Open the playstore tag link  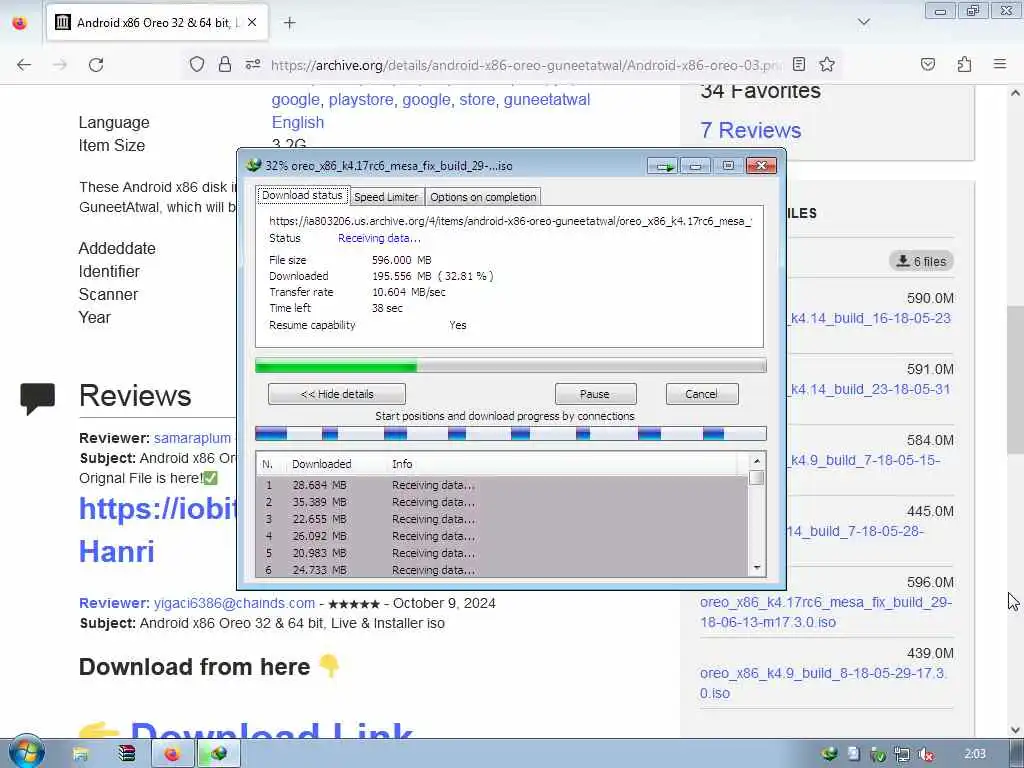click(360, 99)
